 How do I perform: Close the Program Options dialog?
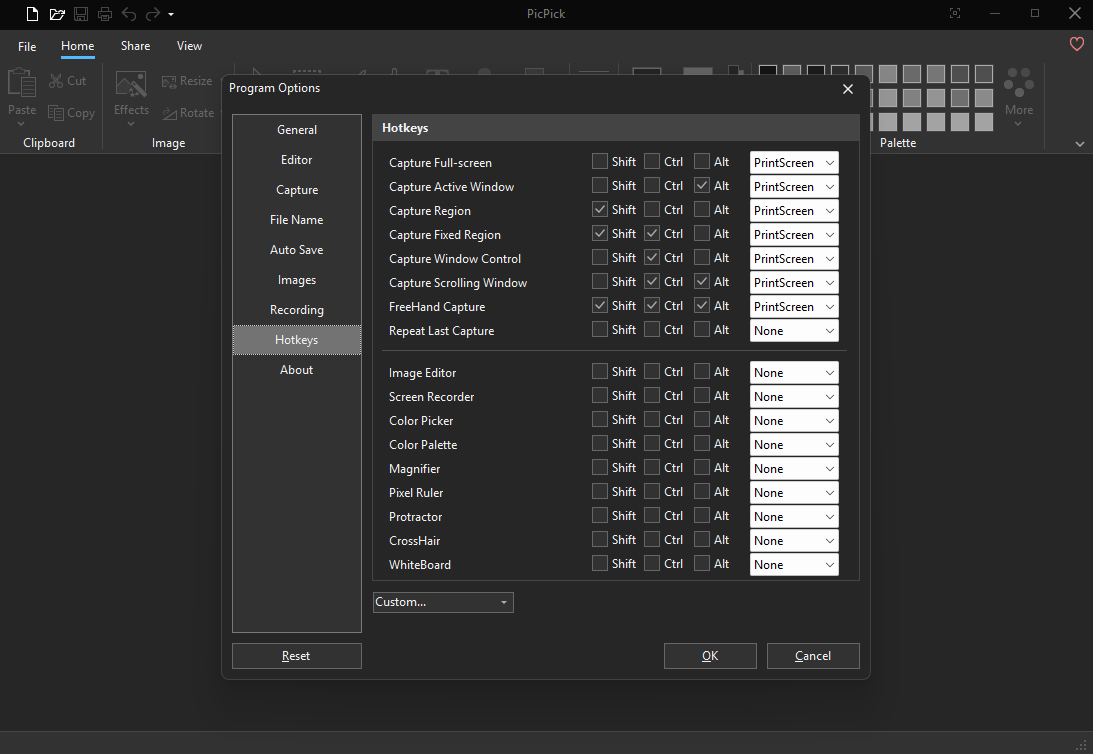(x=848, y=89)
